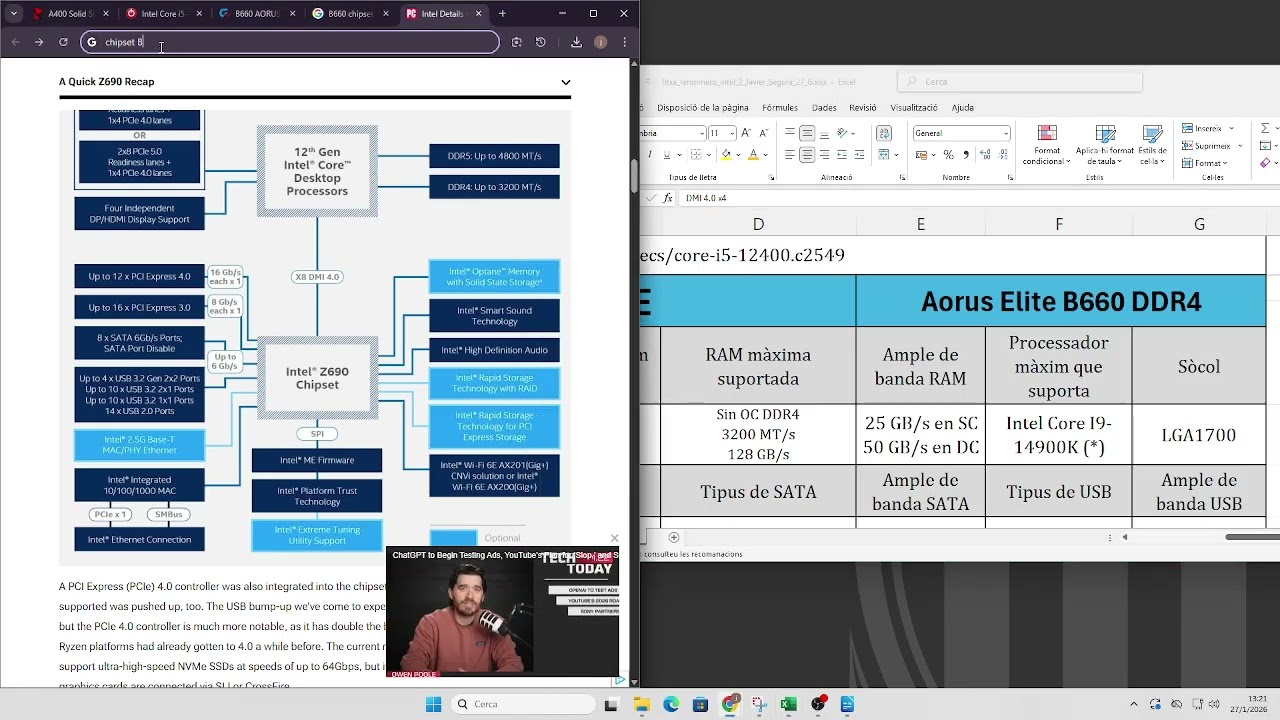
Task: Click insert function fx icon
Action: point(668,198)
